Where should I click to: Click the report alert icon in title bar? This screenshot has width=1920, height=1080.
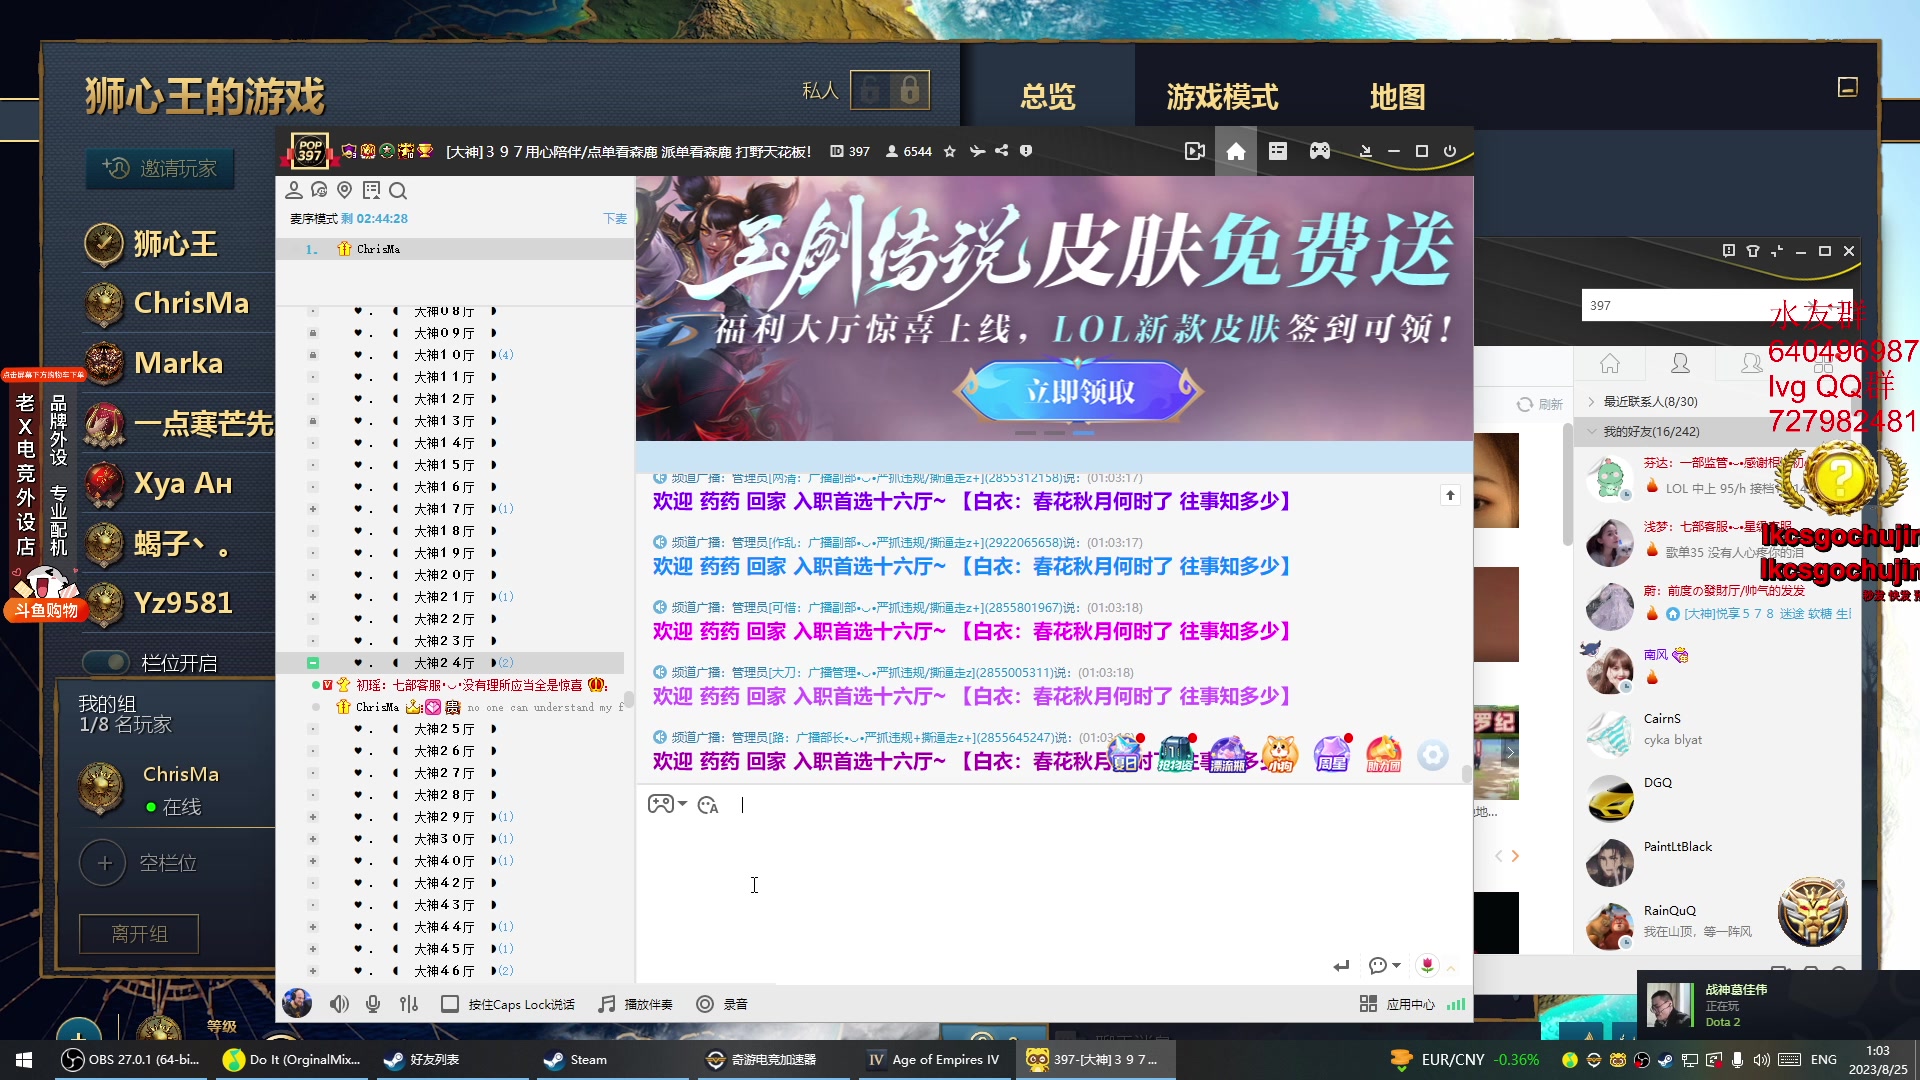pyautogui.click(x=1026, y=151)
